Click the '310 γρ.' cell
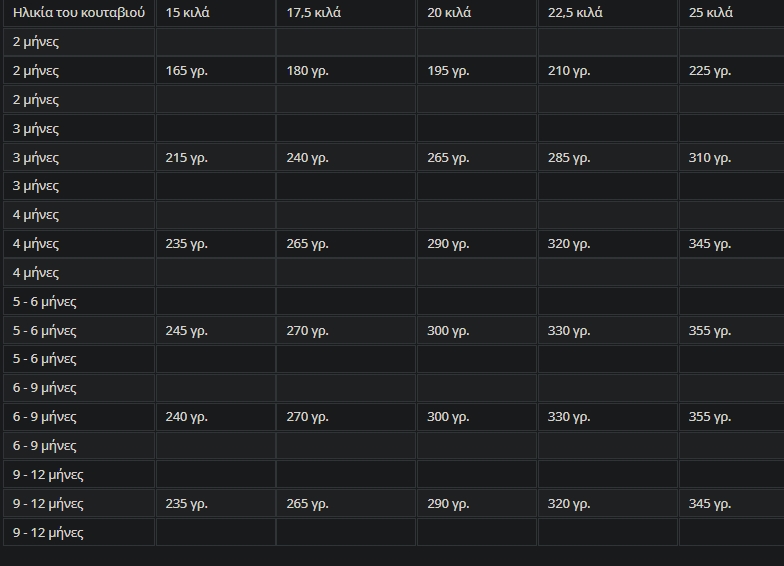 pos(732,158)
